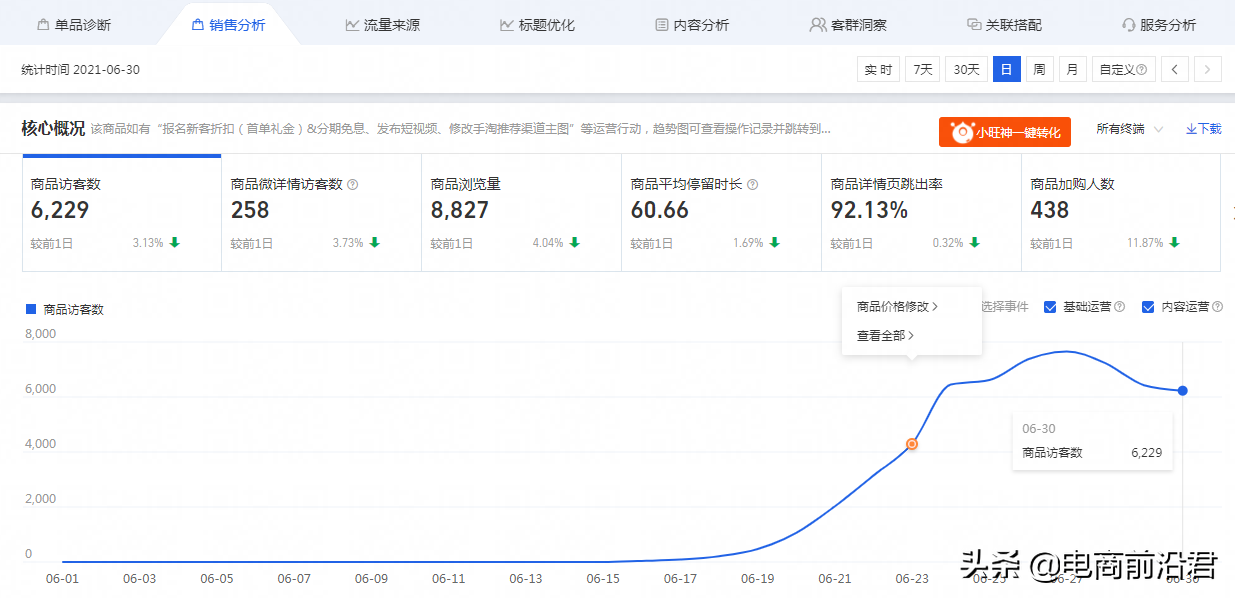Click the 商品价格修改 event link
The height and width of the screenshot is (598, 1235).
click(895, 307)
